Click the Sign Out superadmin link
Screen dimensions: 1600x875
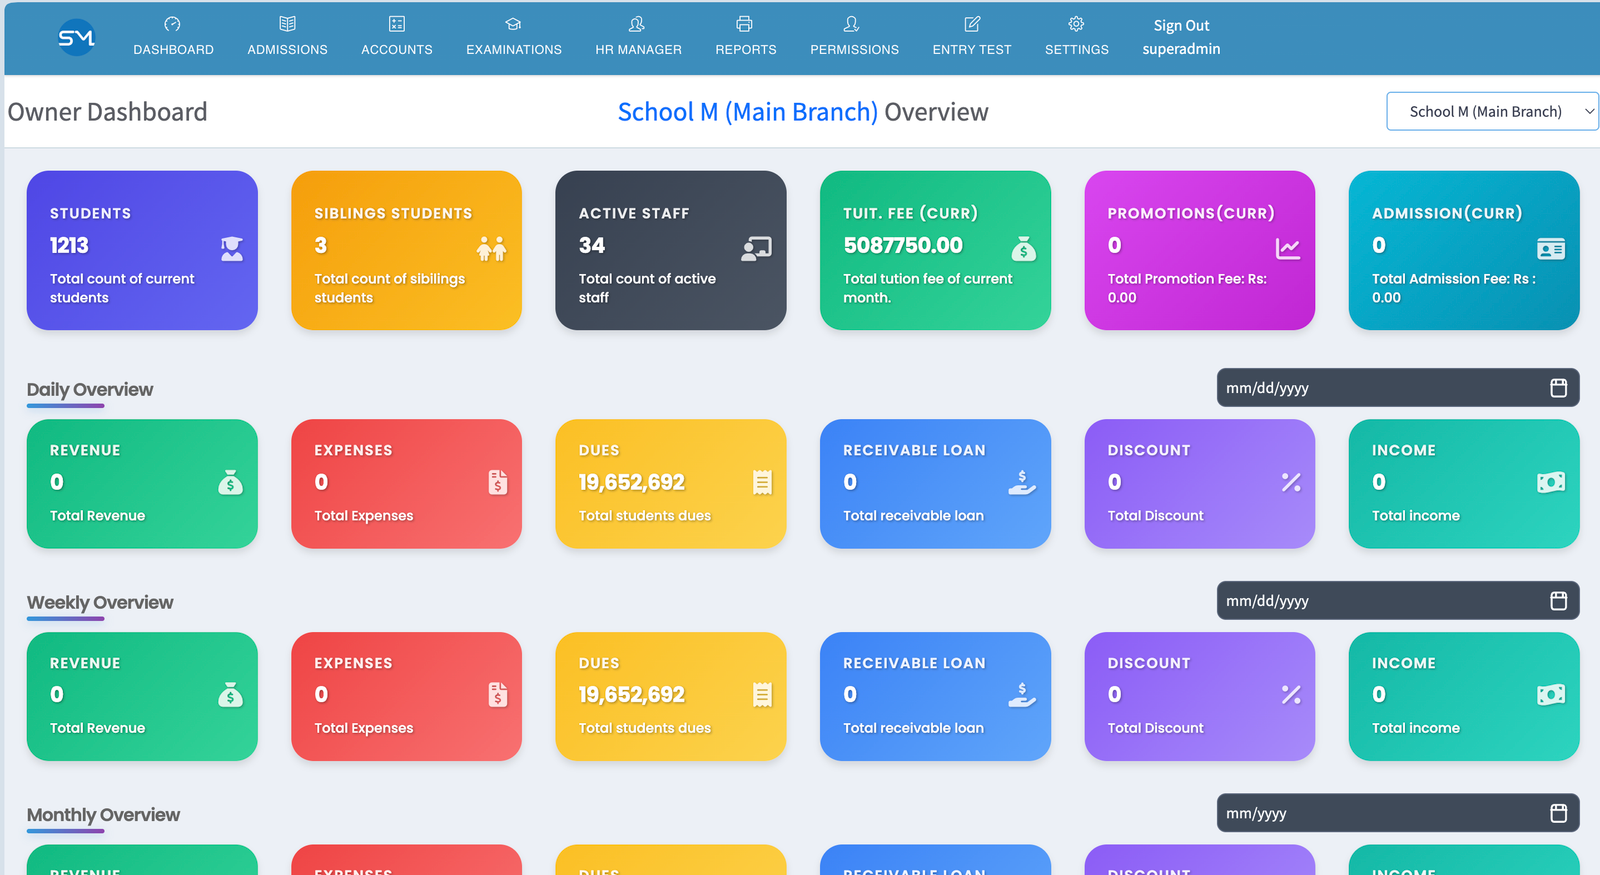(x=1181, y=37)
